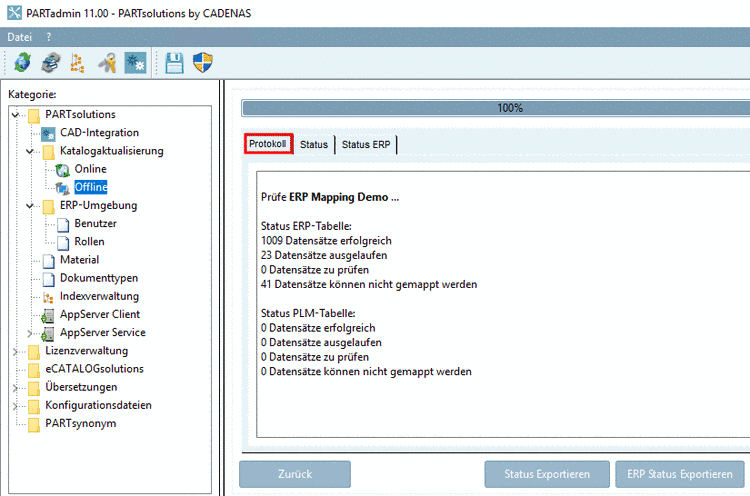
Task: Click the Konfigurationsdateien folder icon
Action: (33, 406)
